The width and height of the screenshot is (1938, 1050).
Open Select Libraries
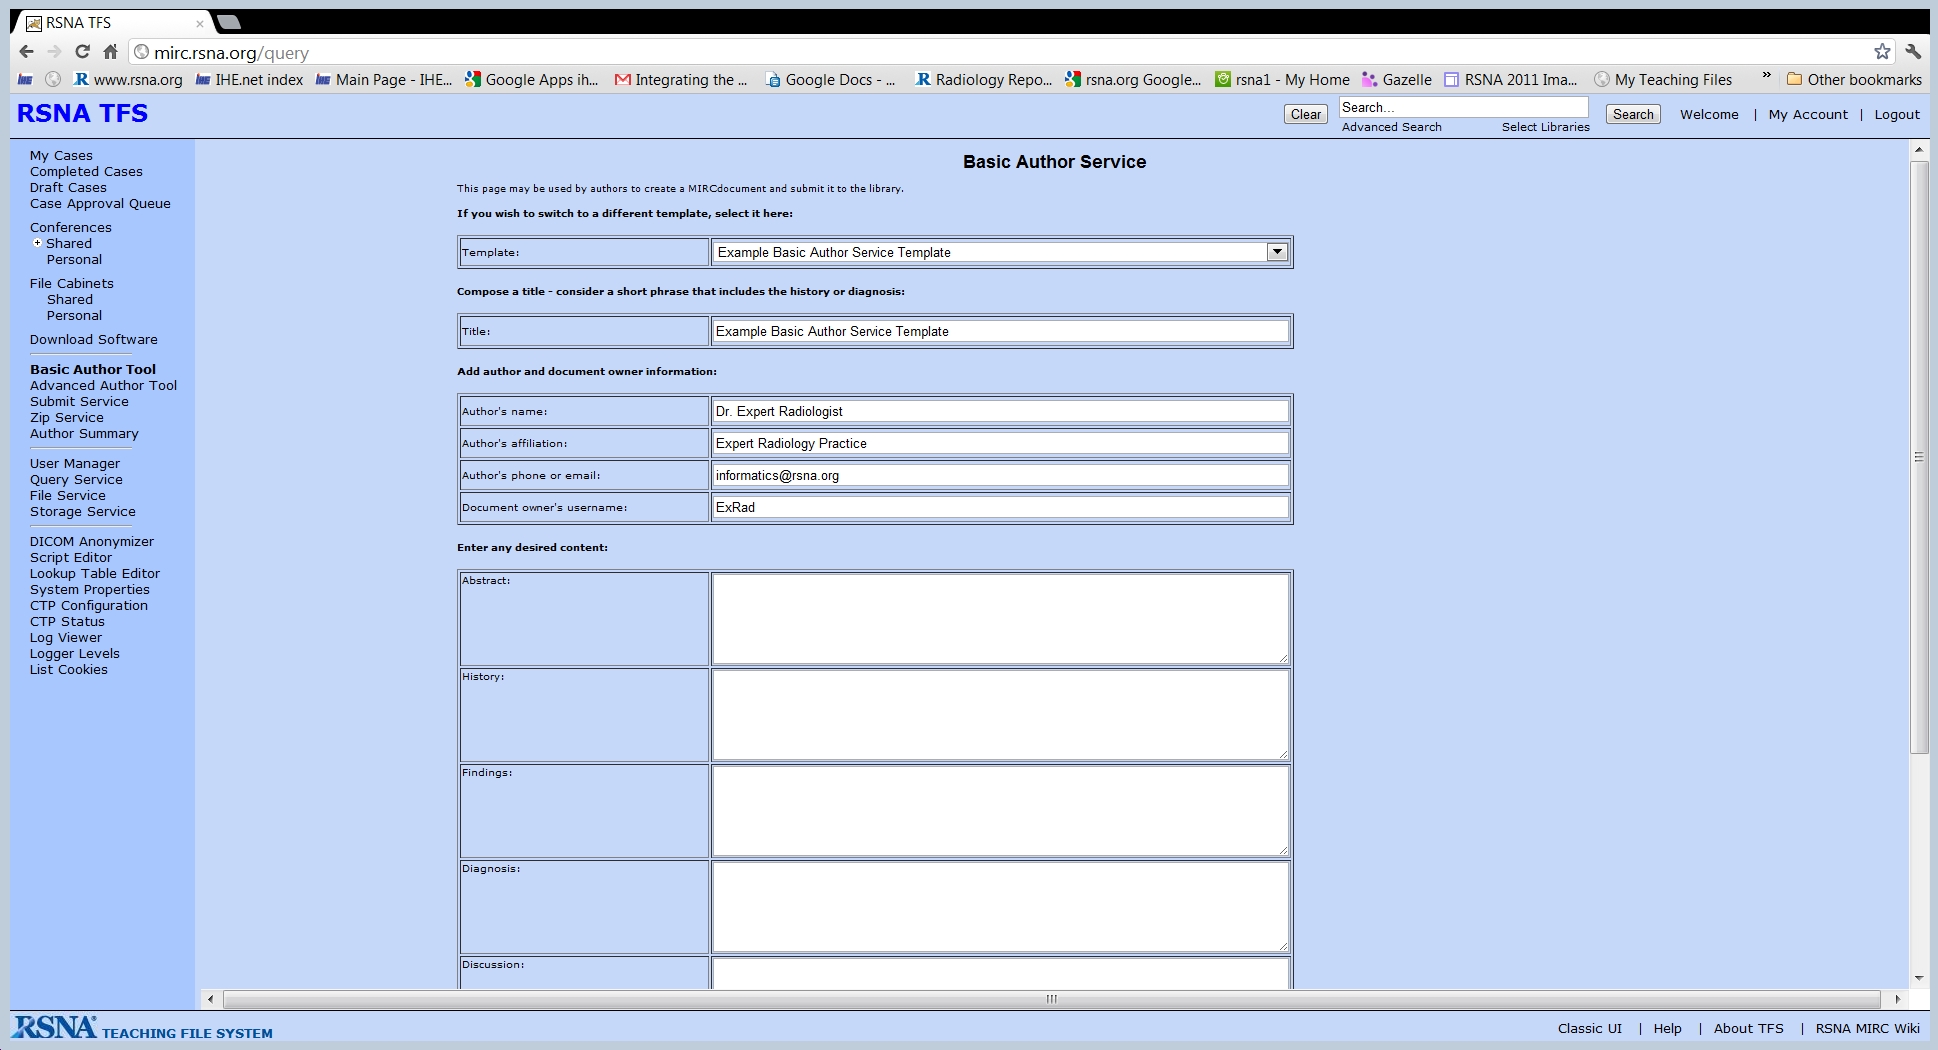coord(1545,127)
